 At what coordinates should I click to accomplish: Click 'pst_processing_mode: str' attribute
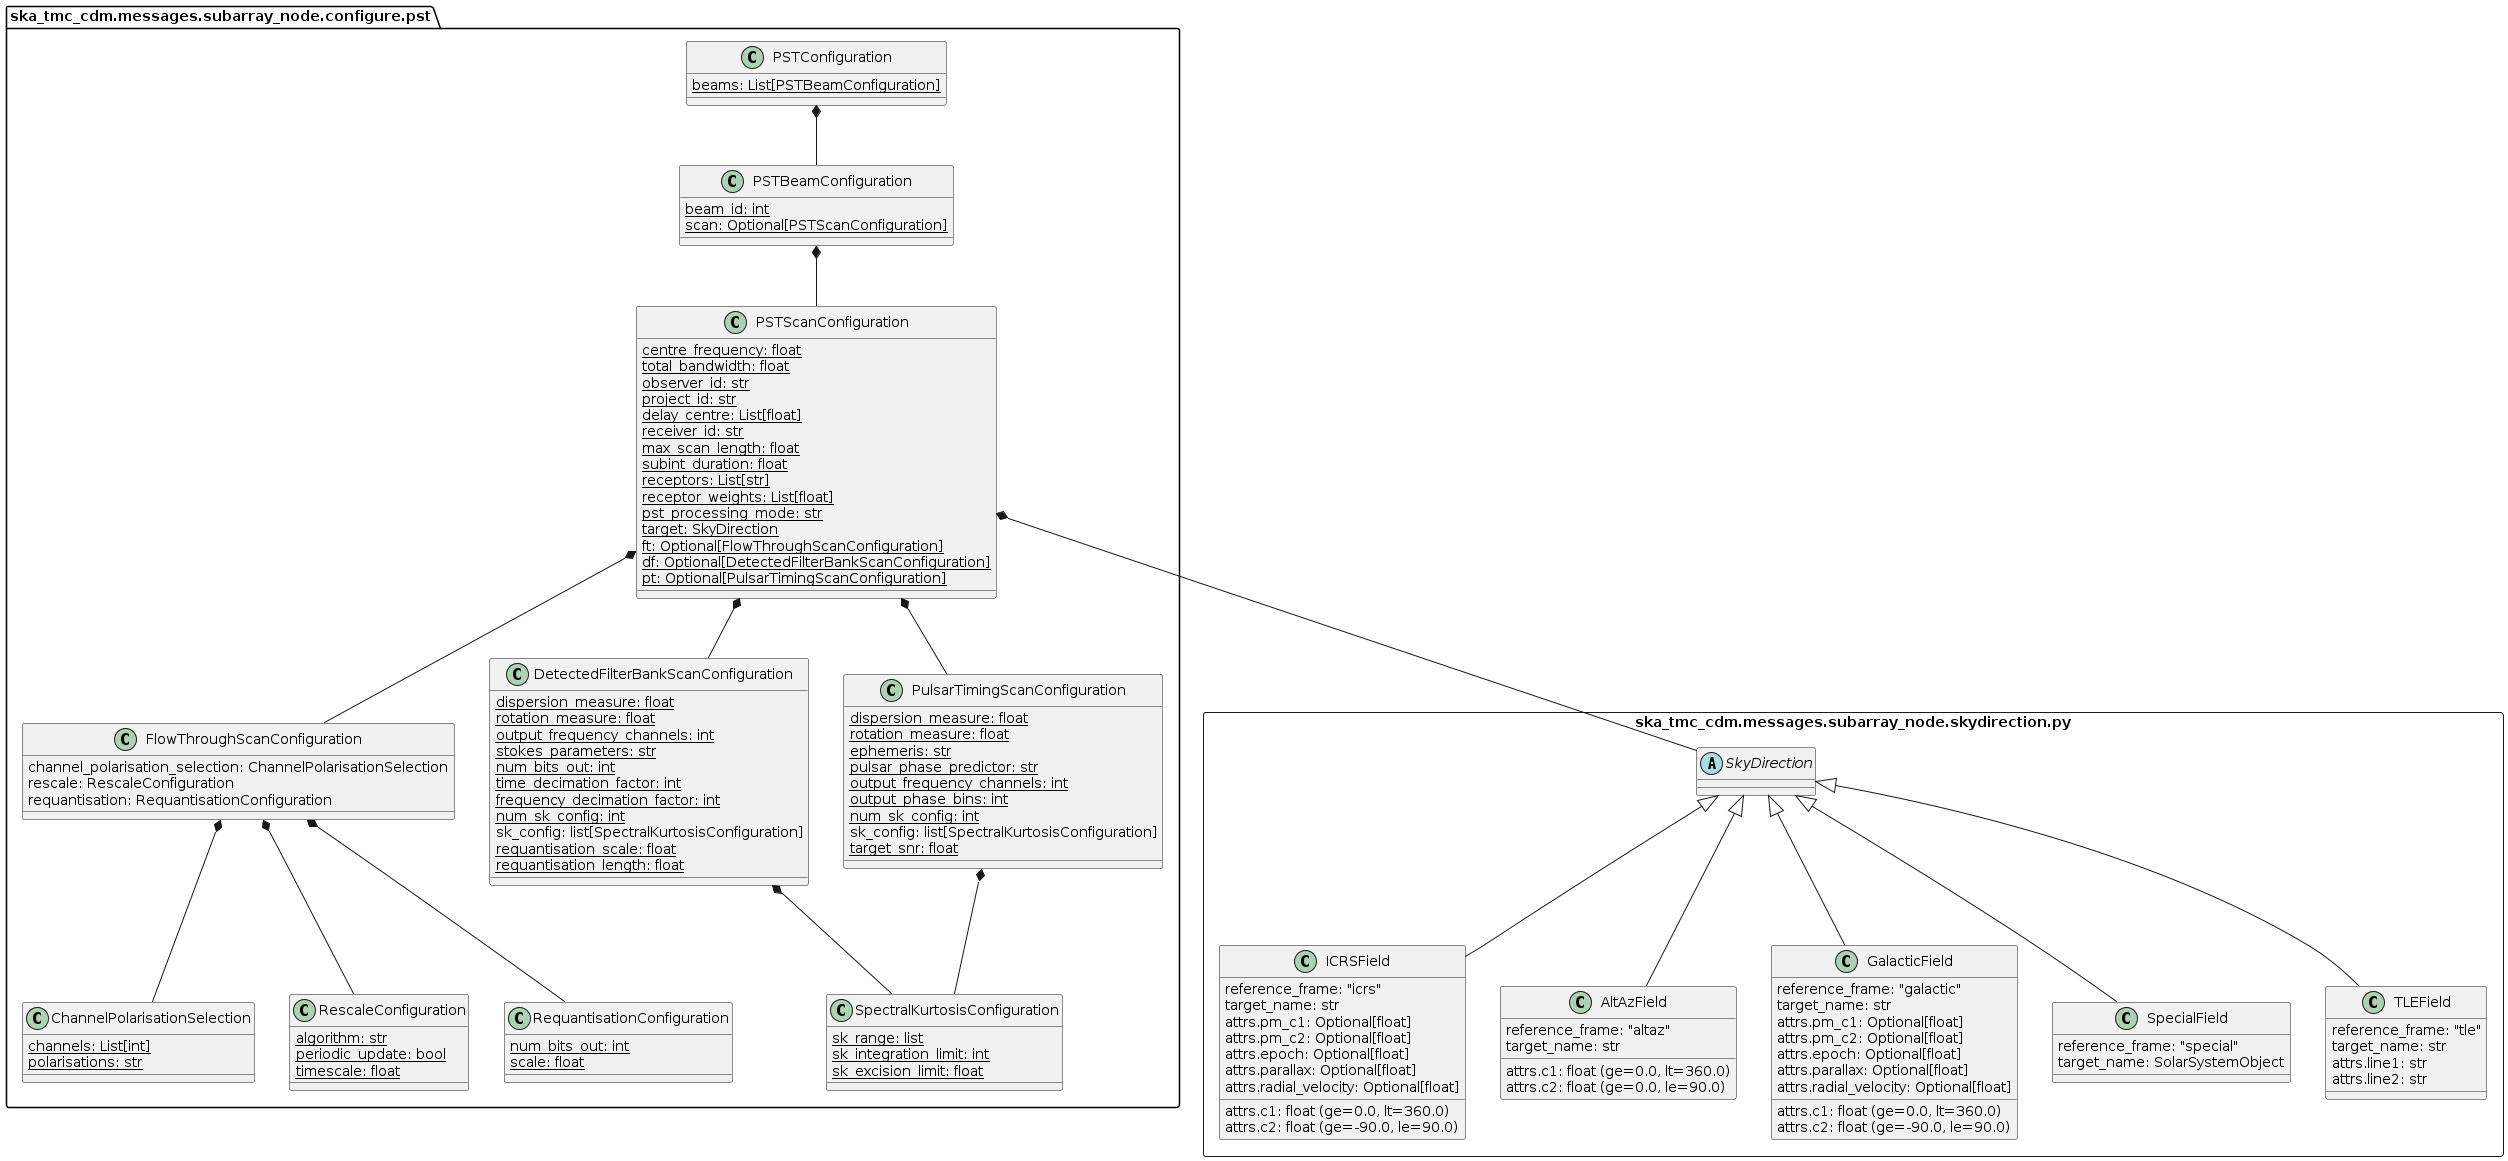coord(732,514)
